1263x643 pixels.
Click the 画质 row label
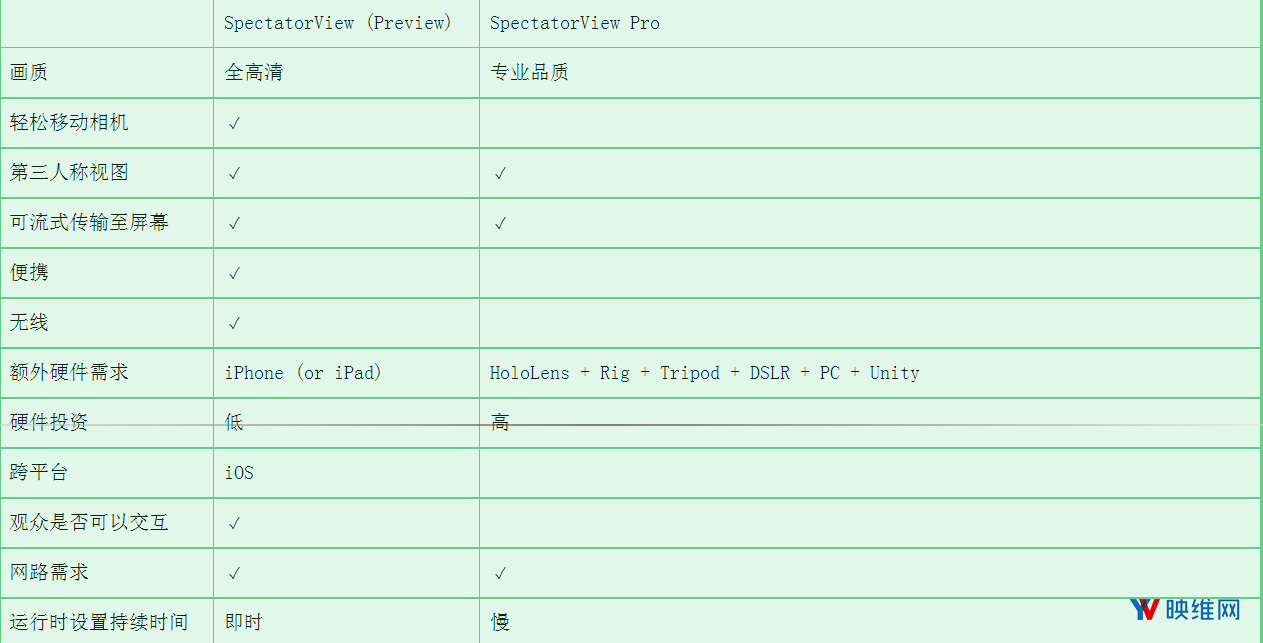pos(29,73)
